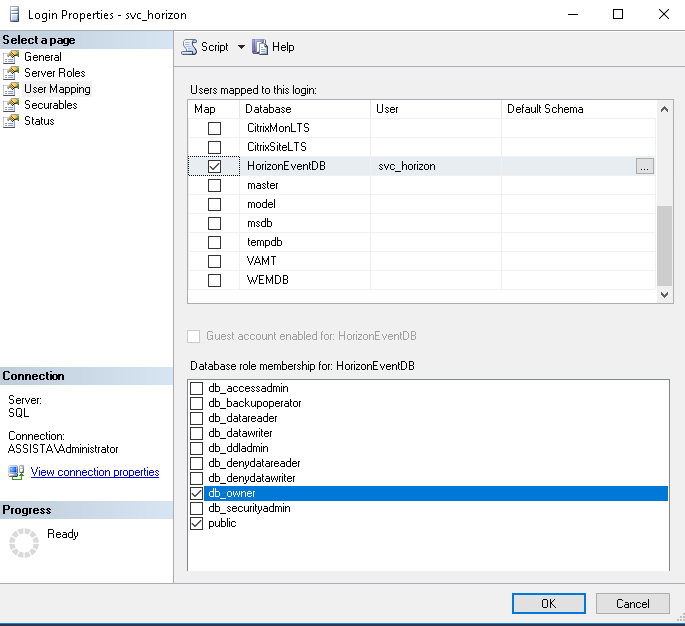The height and width of the screenshot is (626, 685).
Task: Open the Server Roles page
Action: tap(55, 73)
